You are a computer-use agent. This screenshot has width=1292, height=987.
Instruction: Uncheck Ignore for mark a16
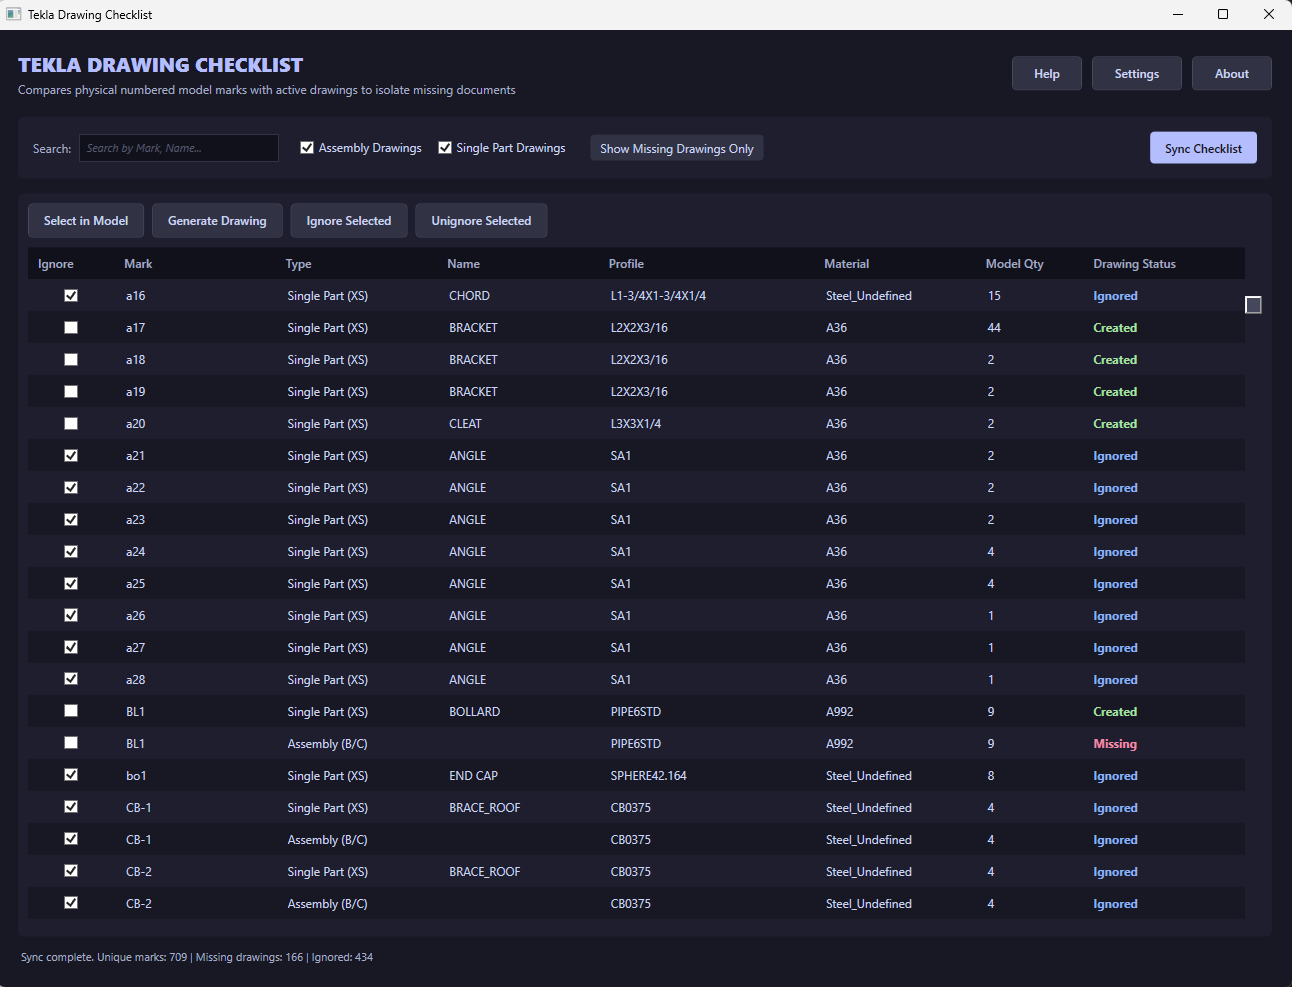71,296
